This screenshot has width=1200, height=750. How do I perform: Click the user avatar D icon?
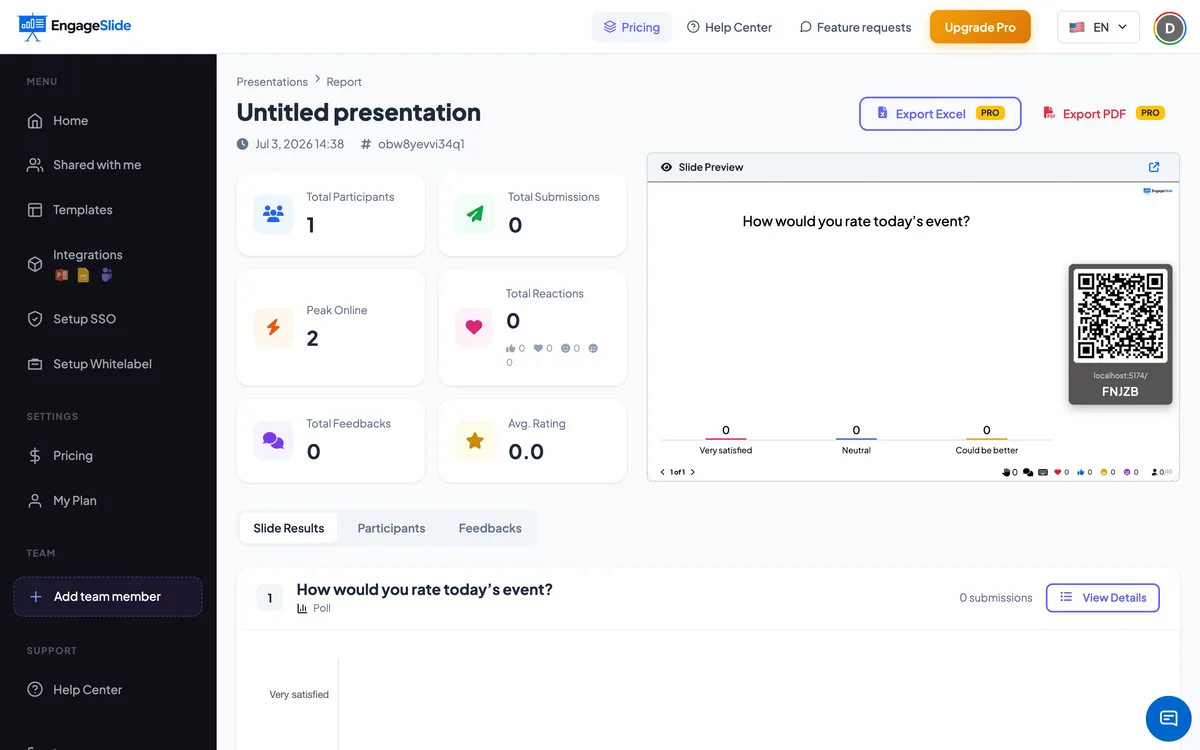1169,27
